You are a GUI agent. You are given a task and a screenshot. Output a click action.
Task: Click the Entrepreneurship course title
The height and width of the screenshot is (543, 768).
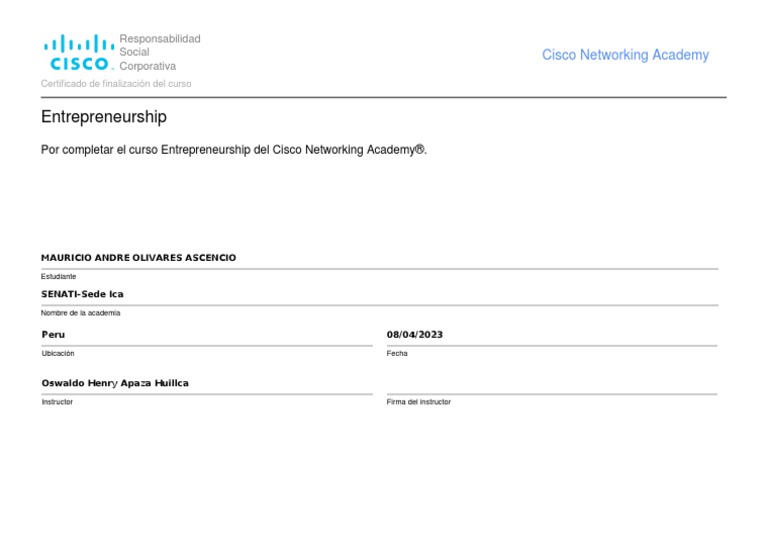(x=104, y=117)
